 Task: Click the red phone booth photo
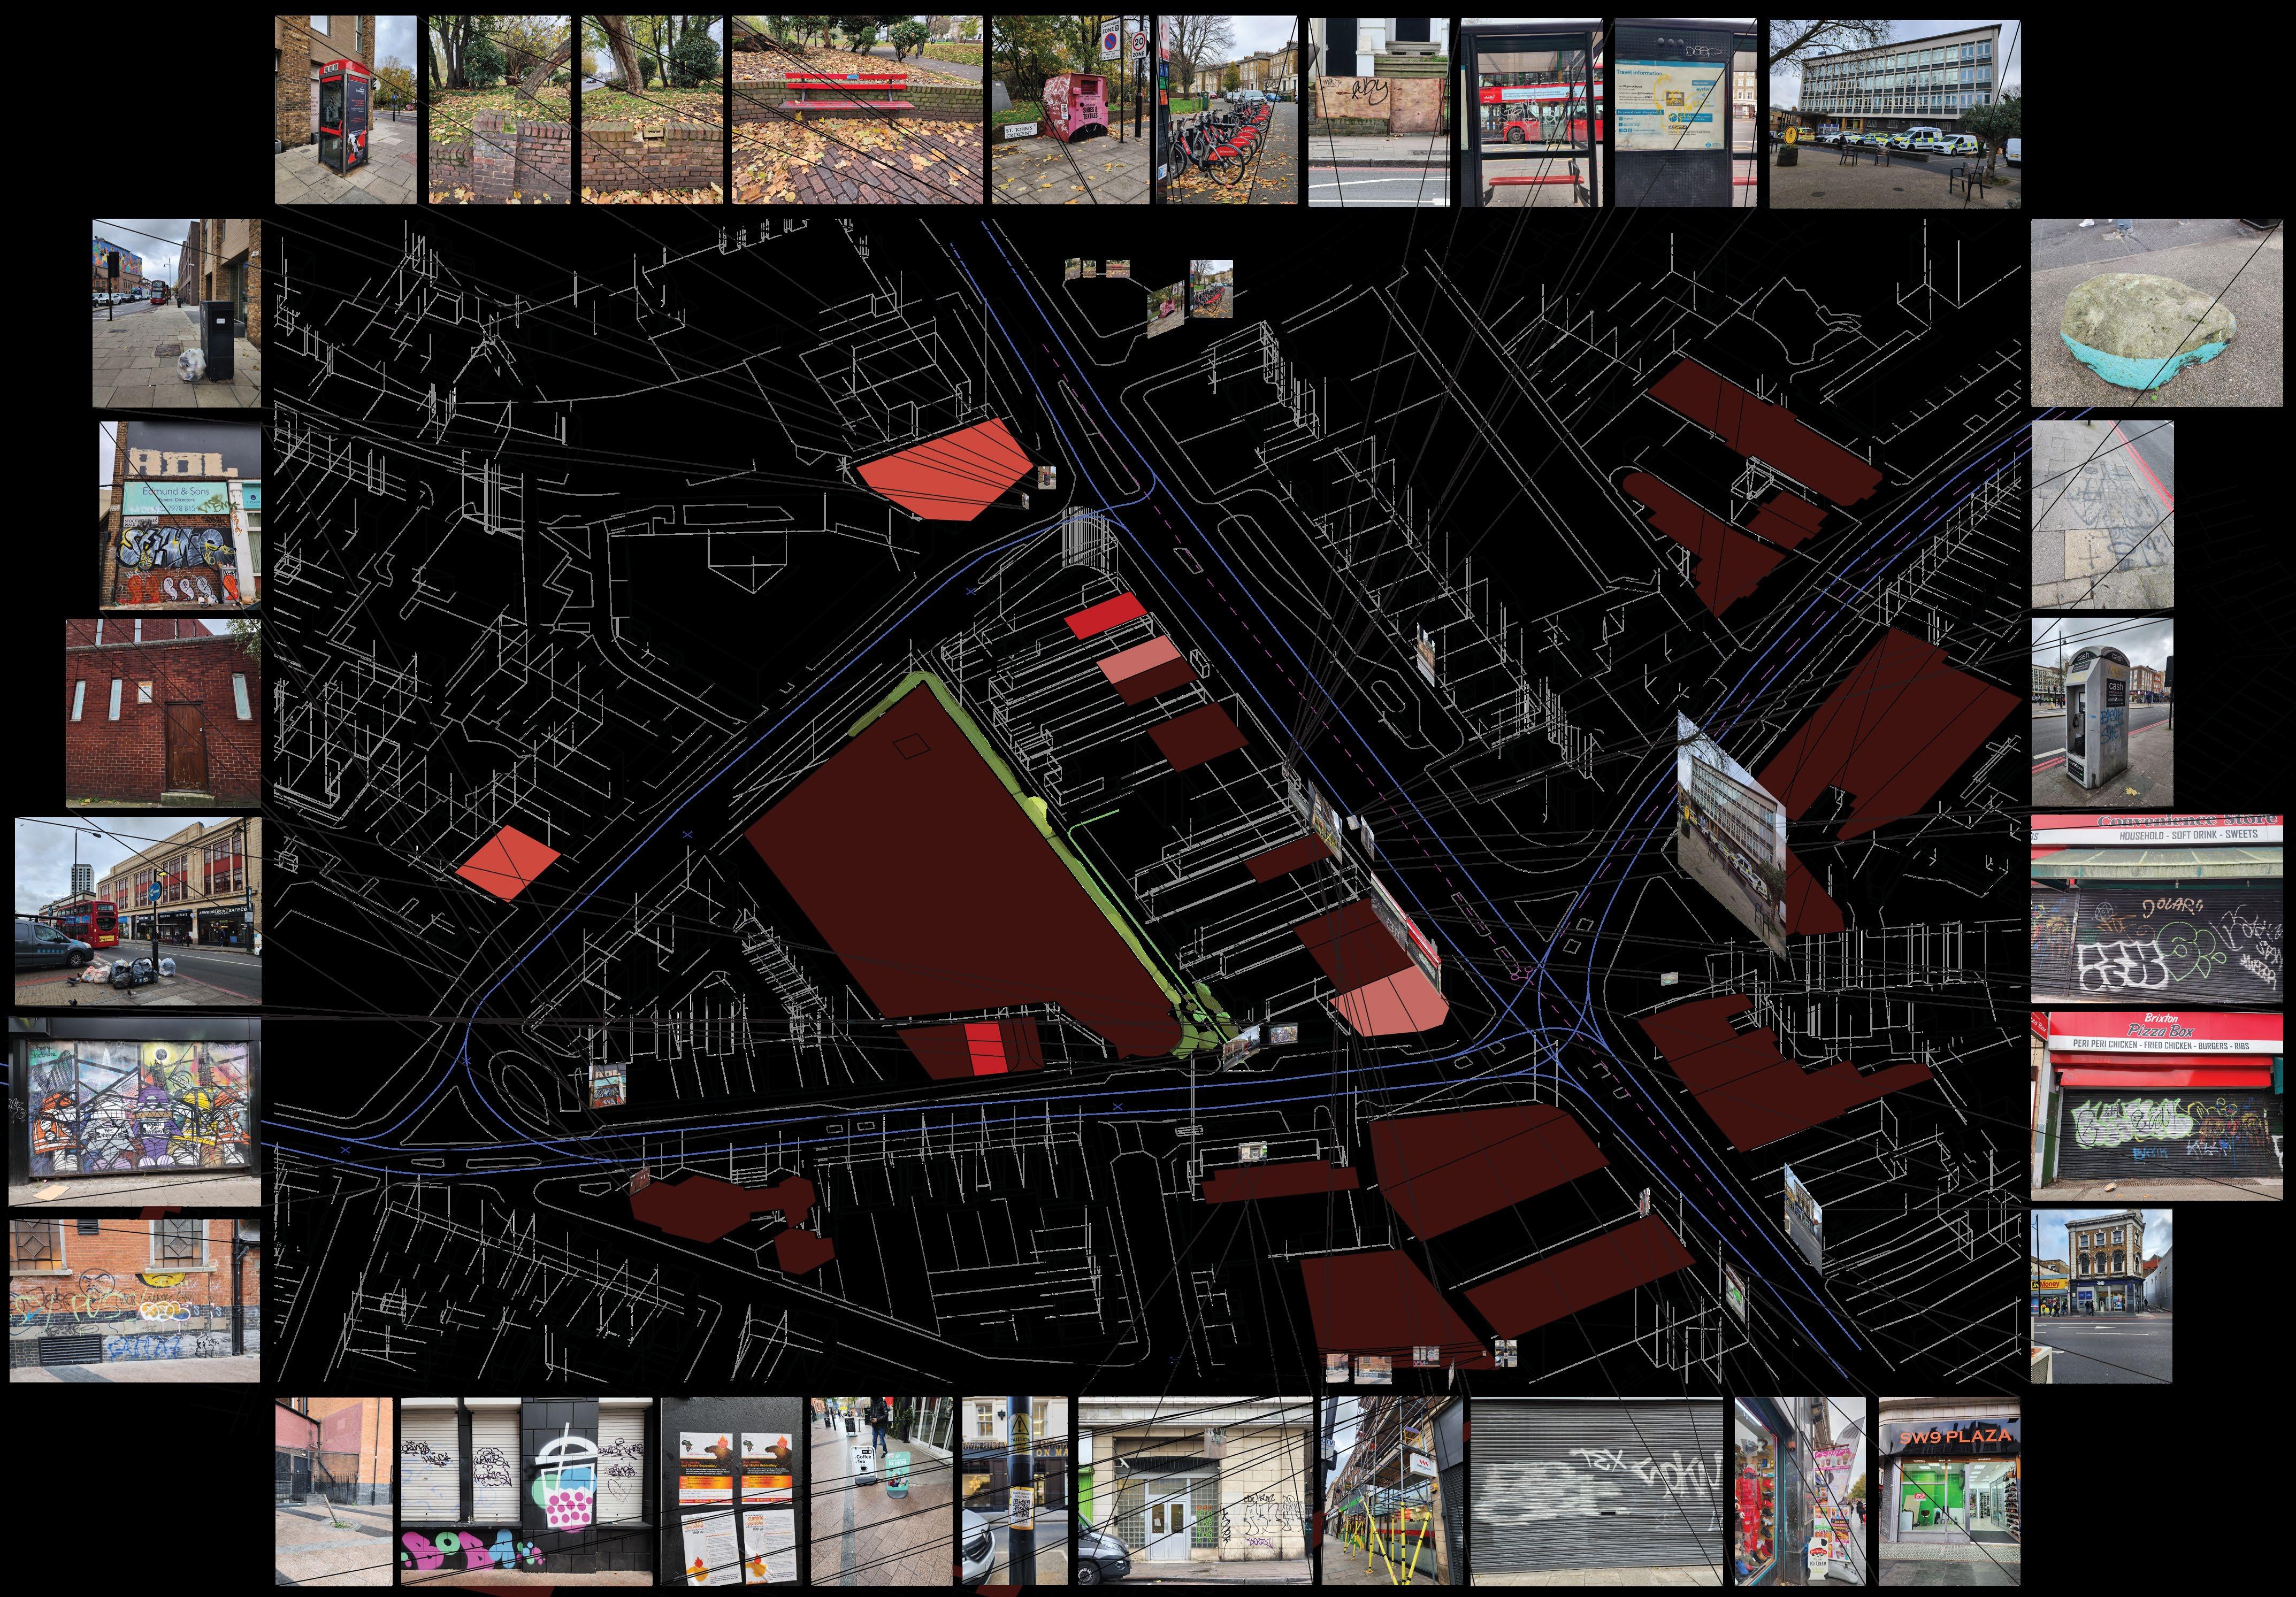click(x=345, y=110)
